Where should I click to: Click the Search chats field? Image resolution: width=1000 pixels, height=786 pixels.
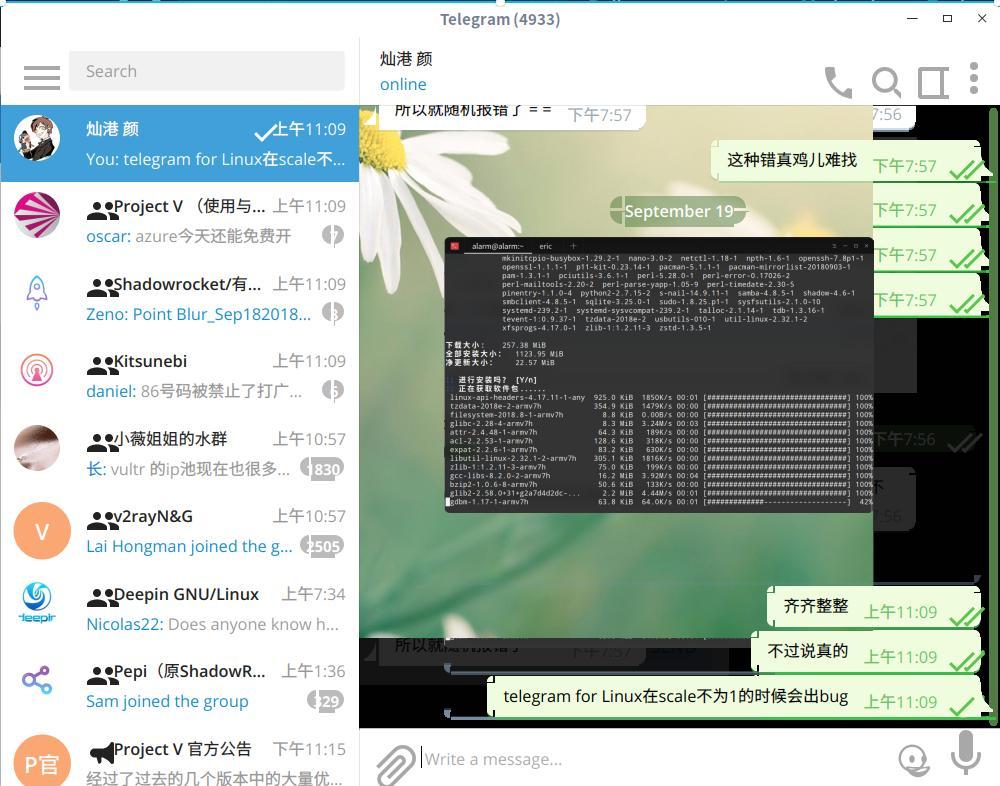coord(207,71)
